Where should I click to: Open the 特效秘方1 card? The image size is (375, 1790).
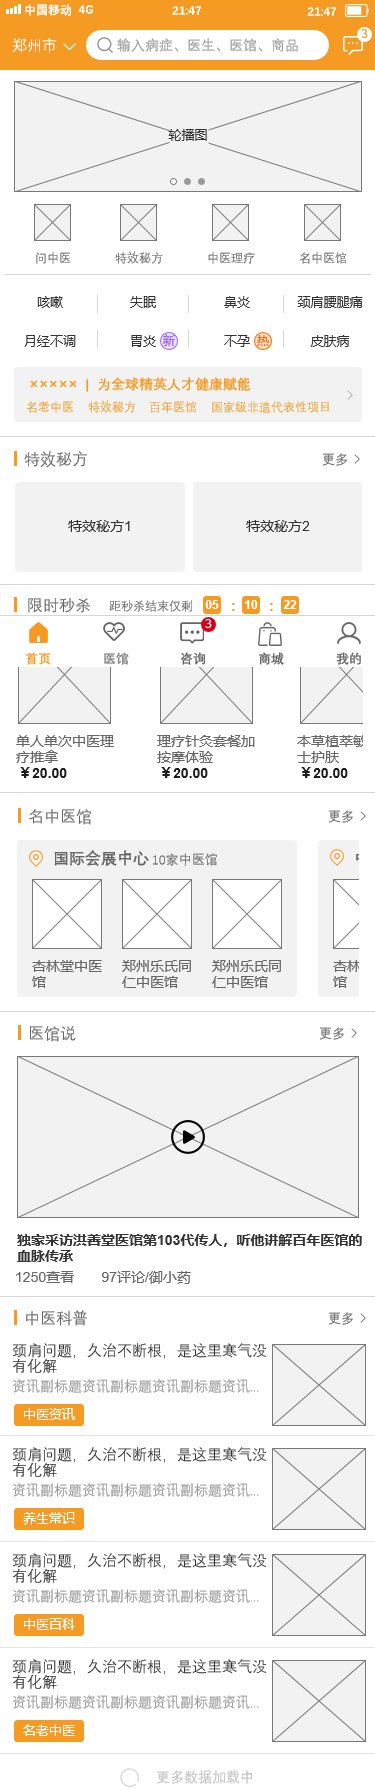(100, 527)
